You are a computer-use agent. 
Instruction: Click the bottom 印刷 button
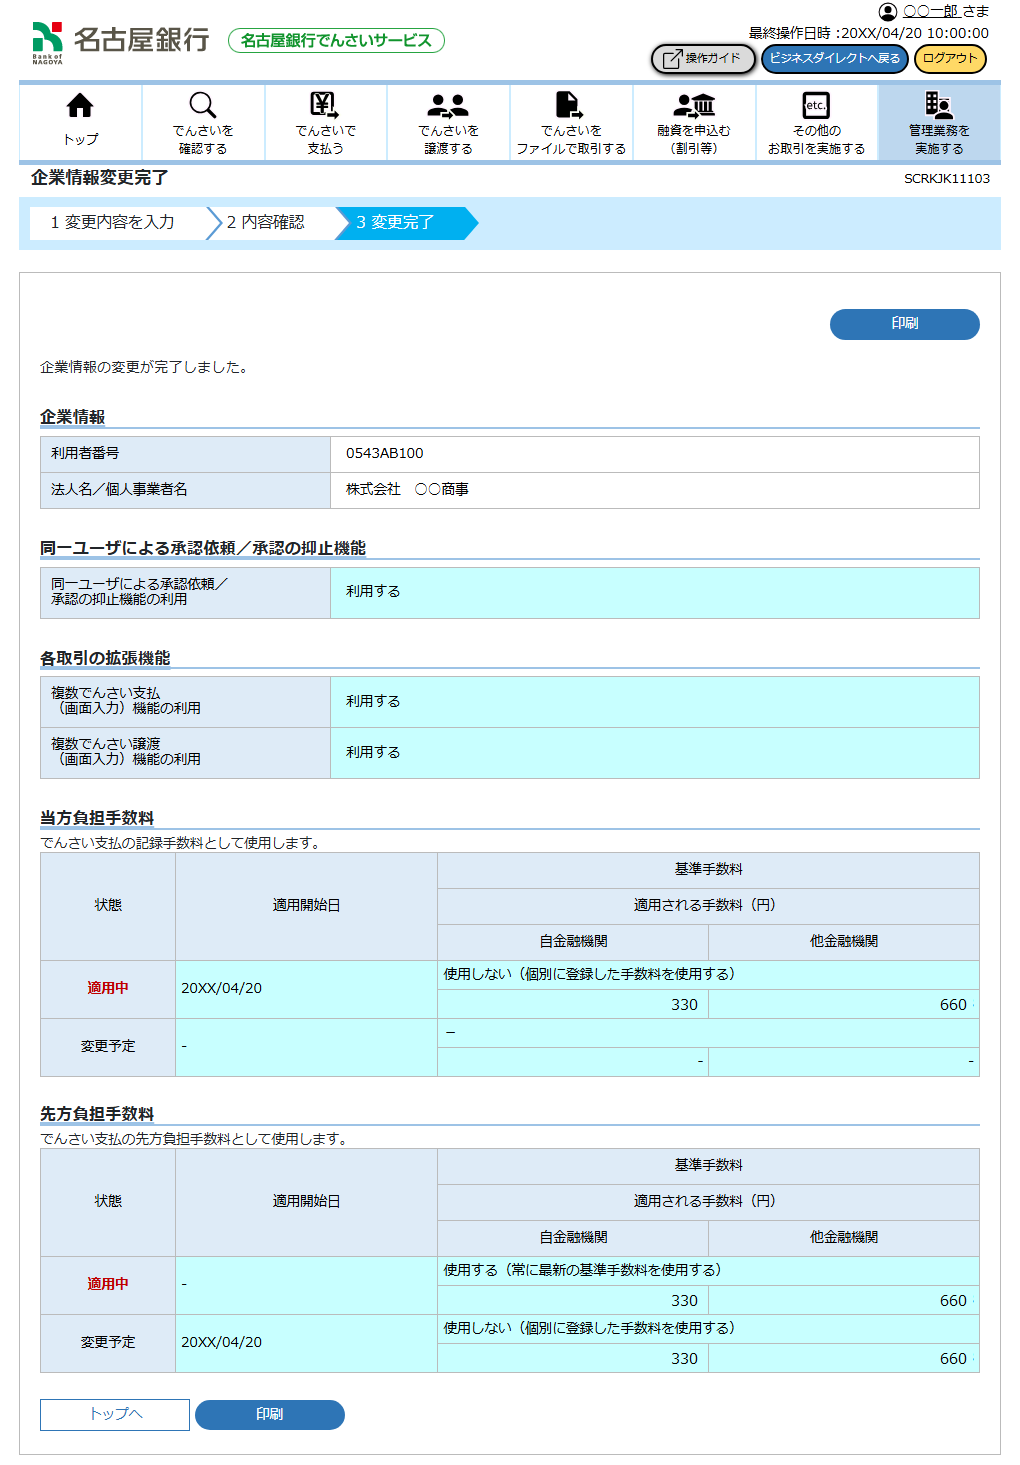pos(269,1414)
